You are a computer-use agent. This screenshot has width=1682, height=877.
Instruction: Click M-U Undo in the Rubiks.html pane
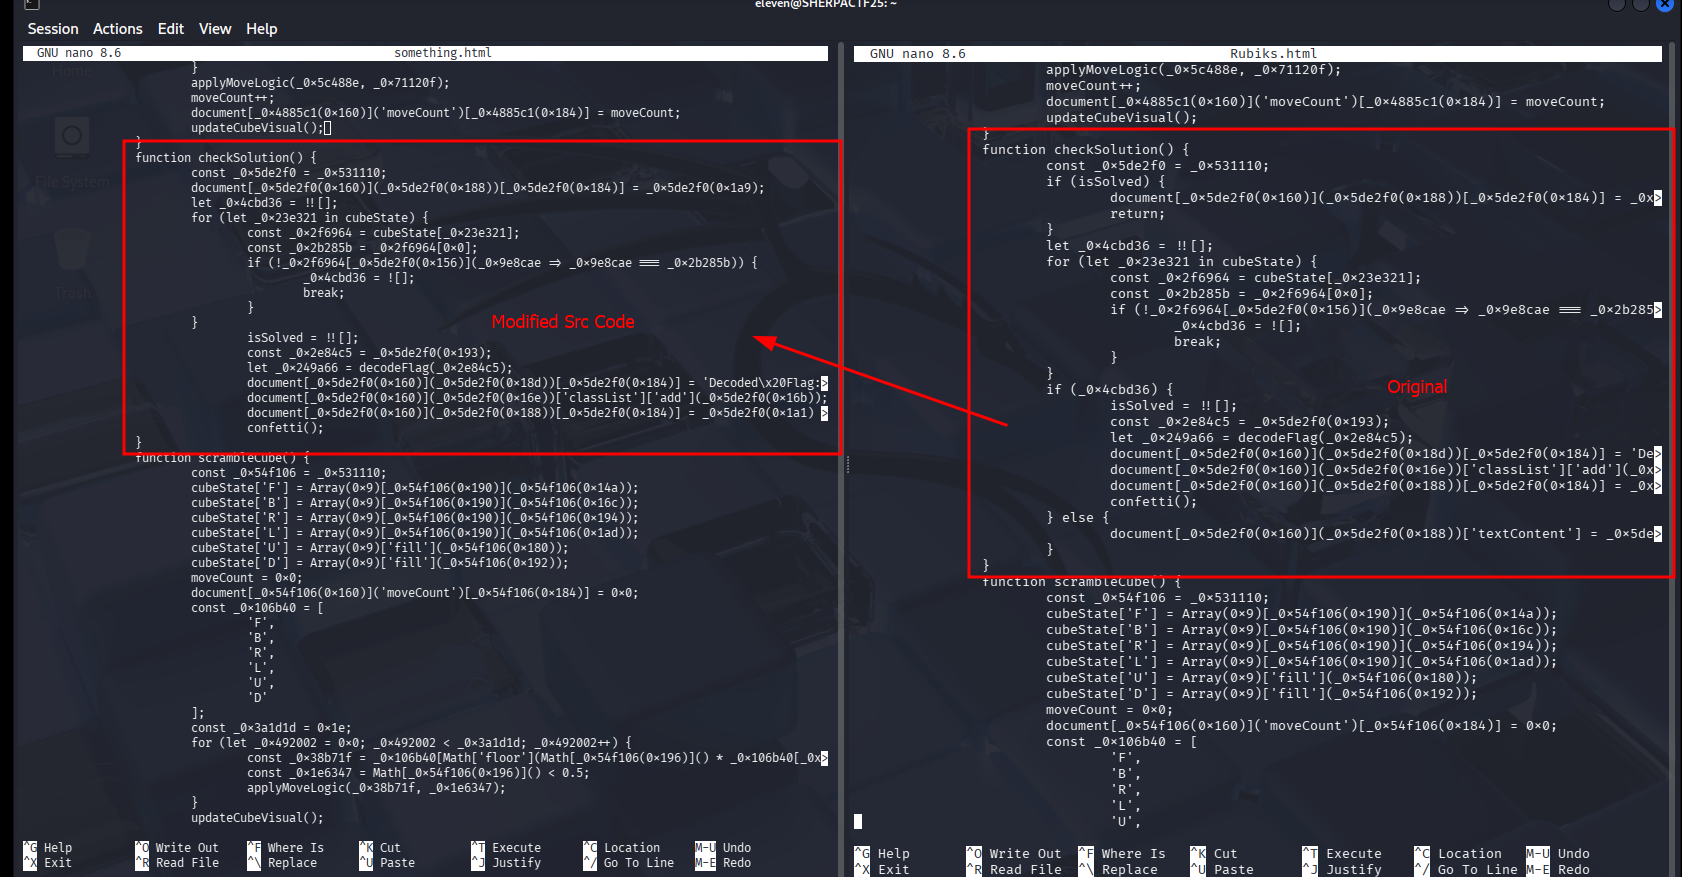pos(1558,854)
